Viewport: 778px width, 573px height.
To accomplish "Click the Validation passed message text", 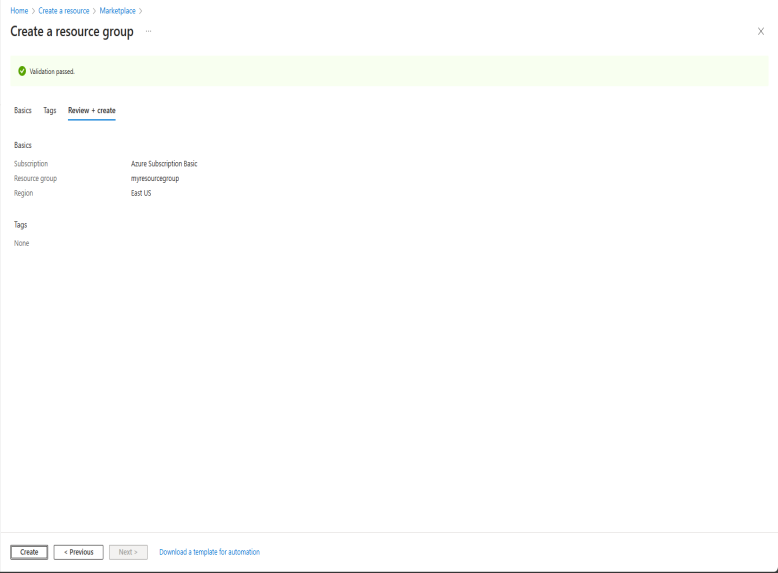I will (x=52, y=71).
